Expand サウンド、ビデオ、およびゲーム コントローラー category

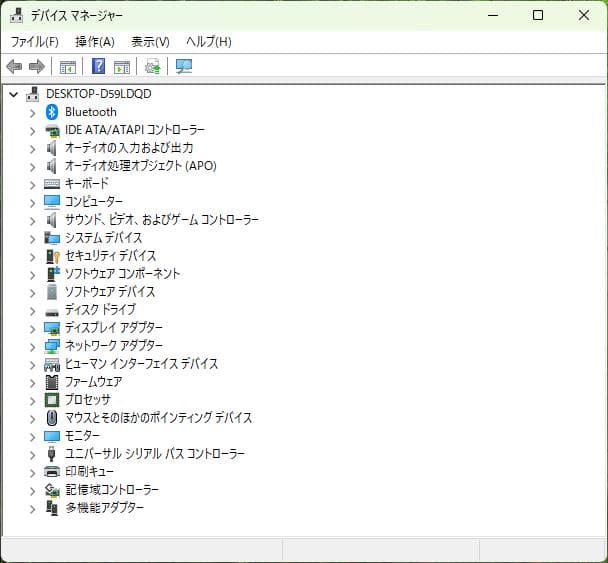click(33, 221)
